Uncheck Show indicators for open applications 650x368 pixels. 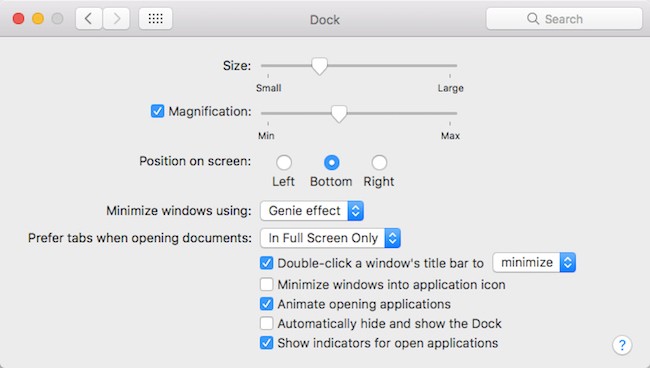[267, 343]
